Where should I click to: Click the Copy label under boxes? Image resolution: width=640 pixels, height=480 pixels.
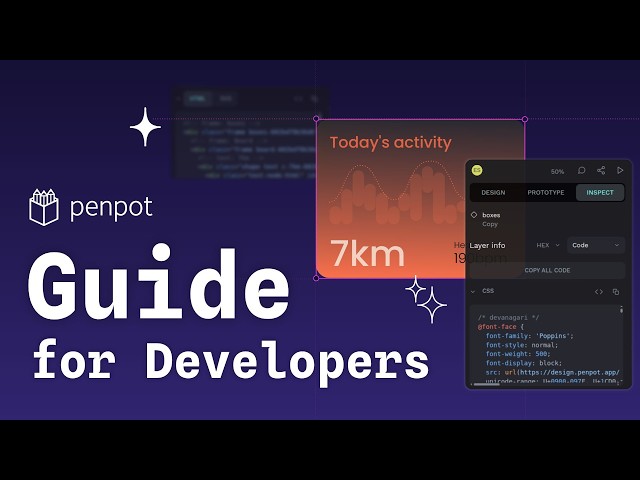coord(490,224)
